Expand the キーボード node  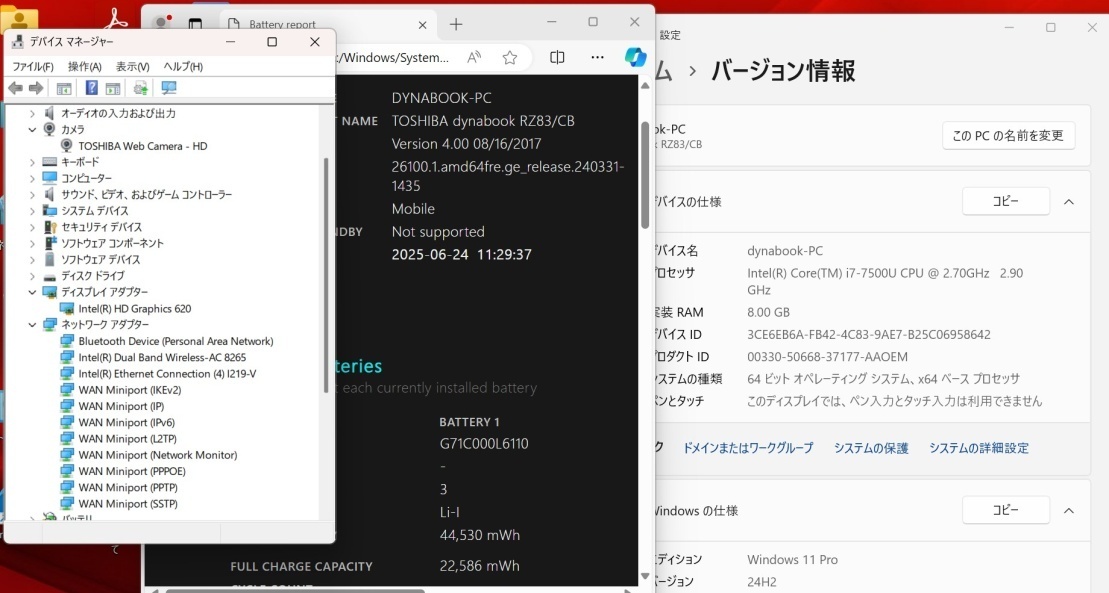32,162
